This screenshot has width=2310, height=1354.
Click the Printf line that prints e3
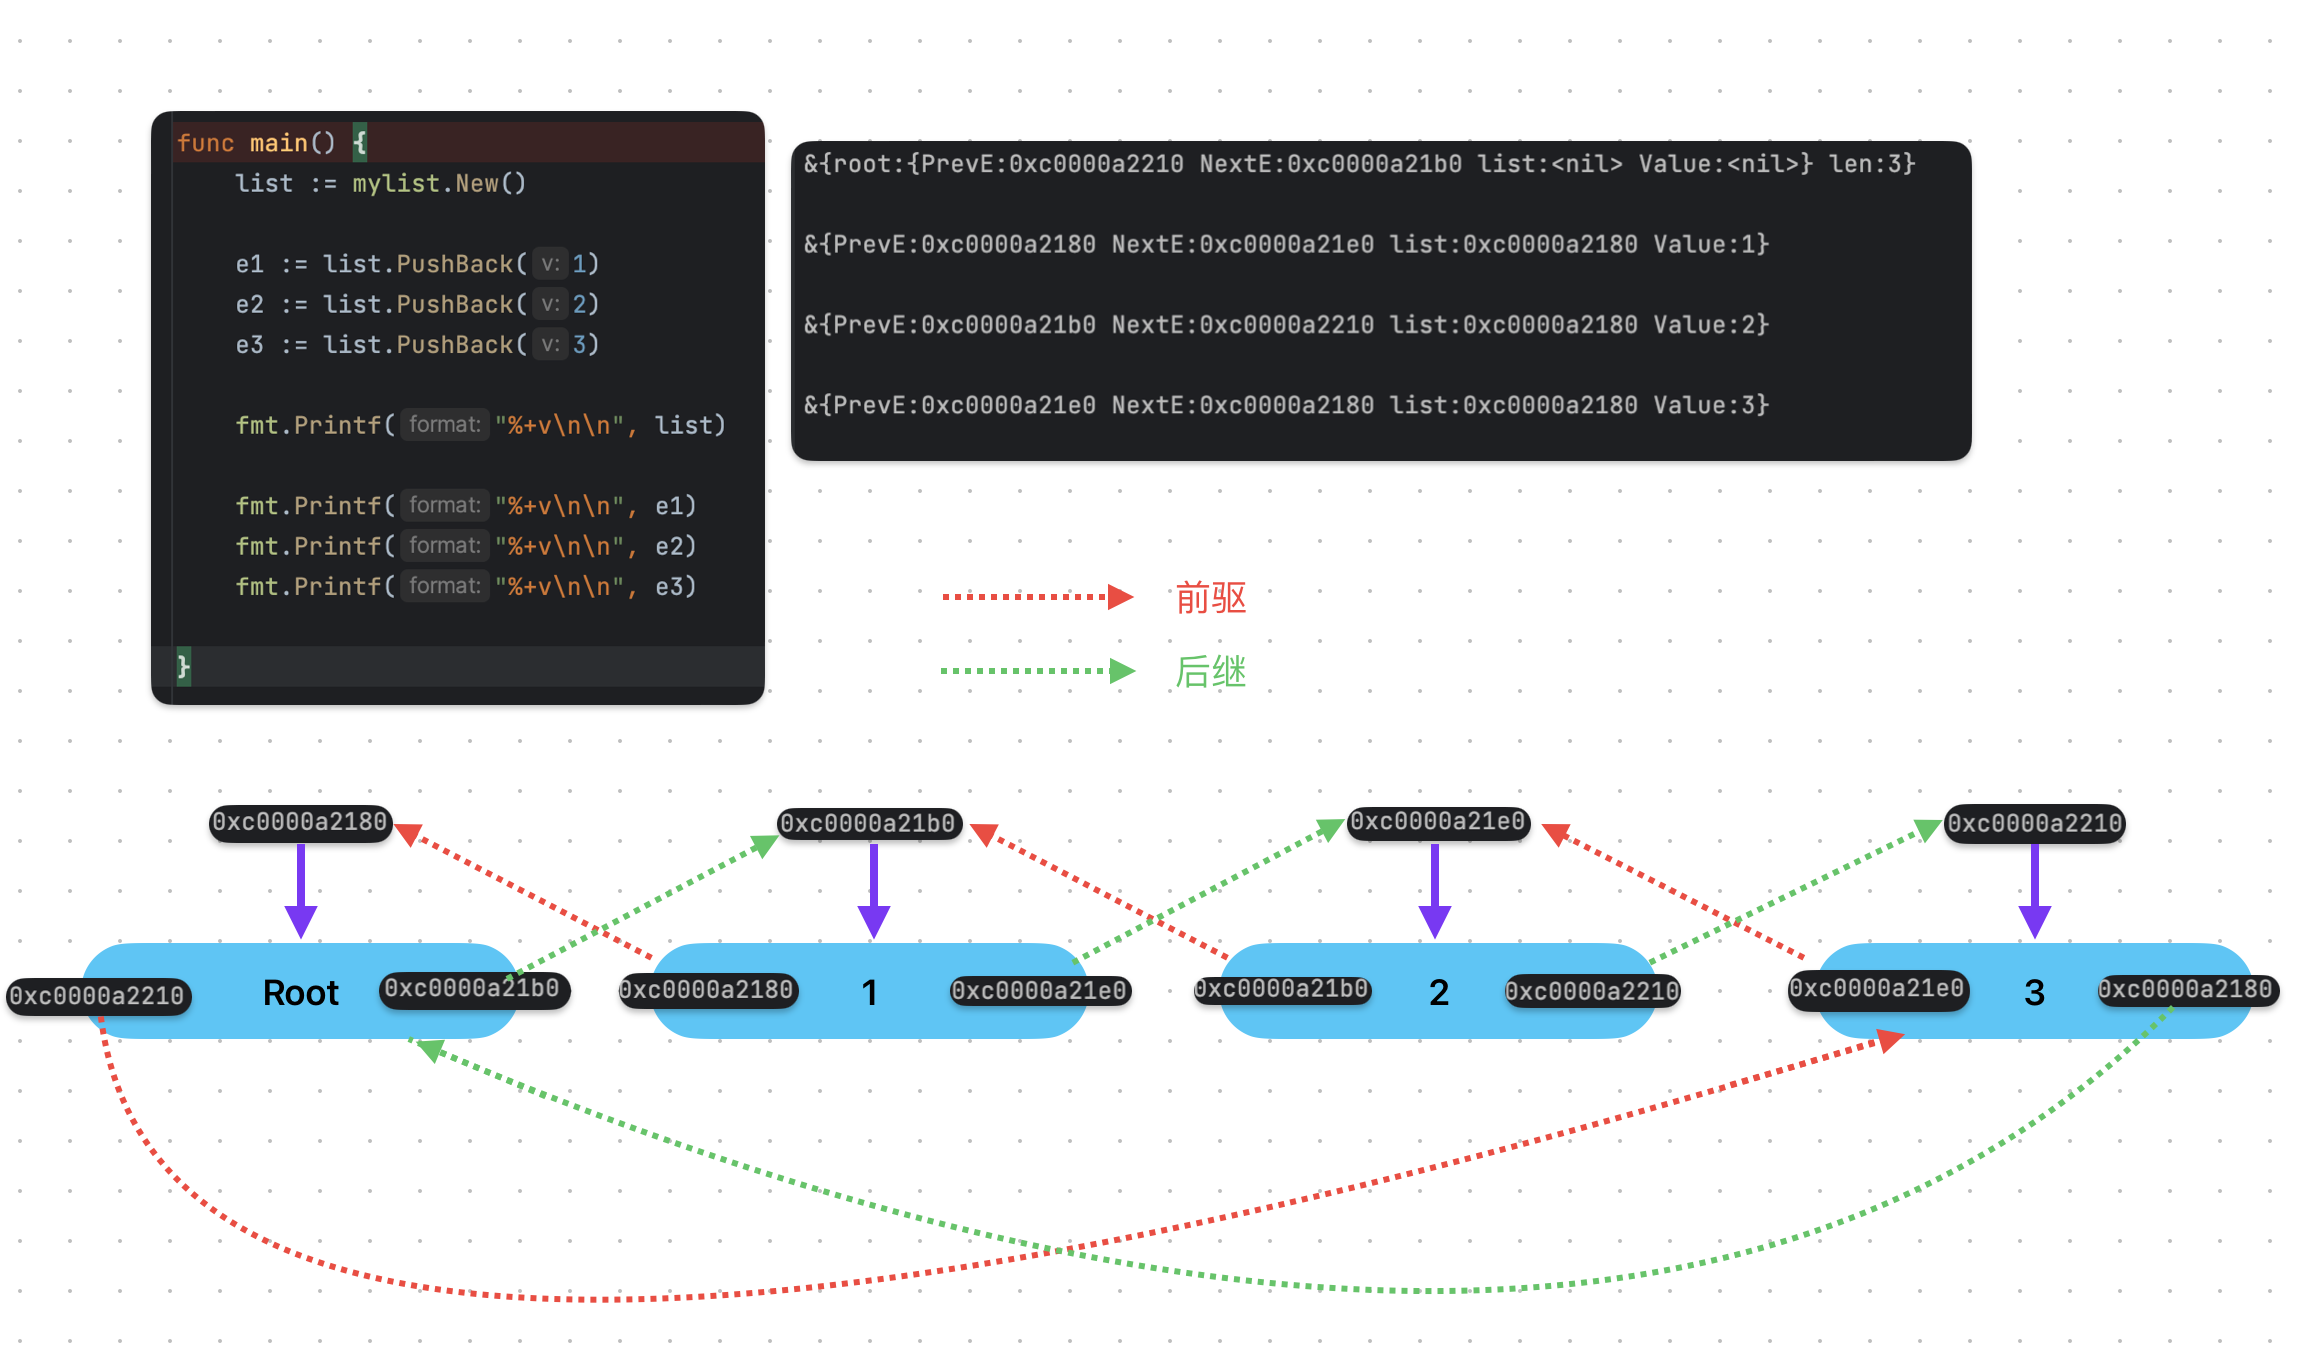tap(465, 586)
